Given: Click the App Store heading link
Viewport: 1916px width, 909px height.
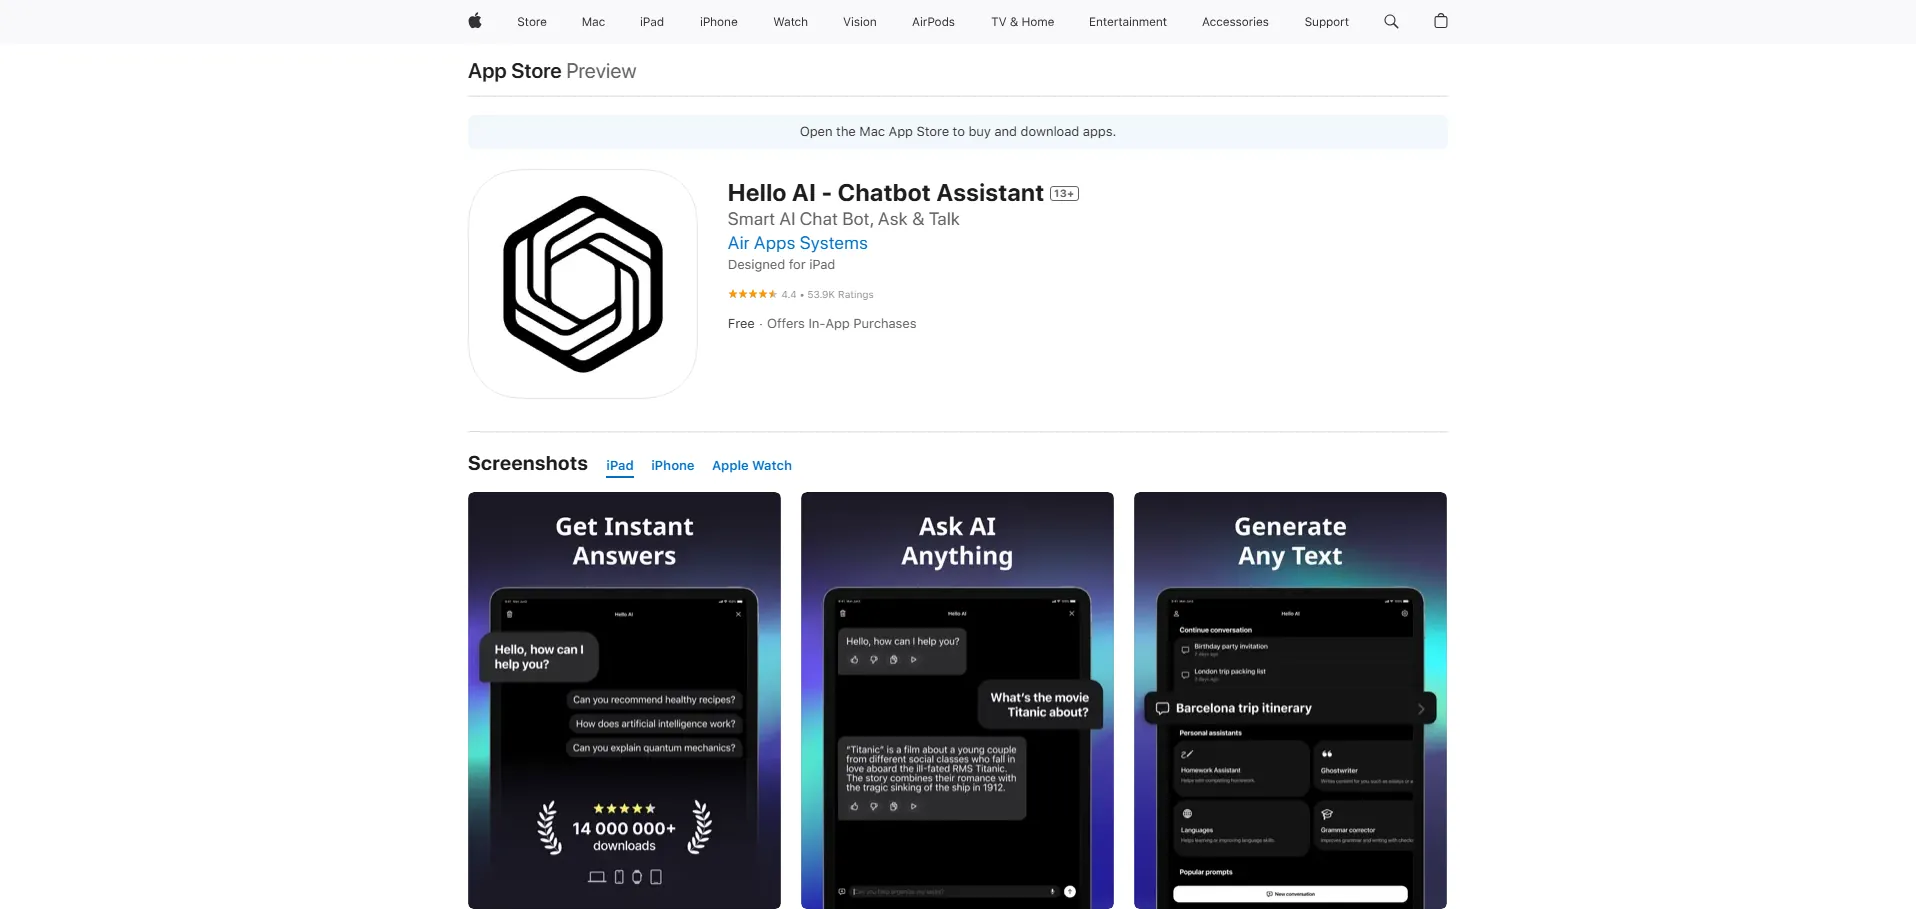Looking at the screenshot, I should pos(514,71).
